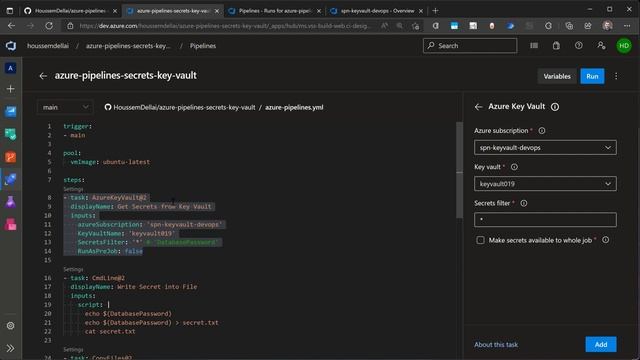Click the Azure DevOps logo icon

pyautogui.click(x=11, y=46)
